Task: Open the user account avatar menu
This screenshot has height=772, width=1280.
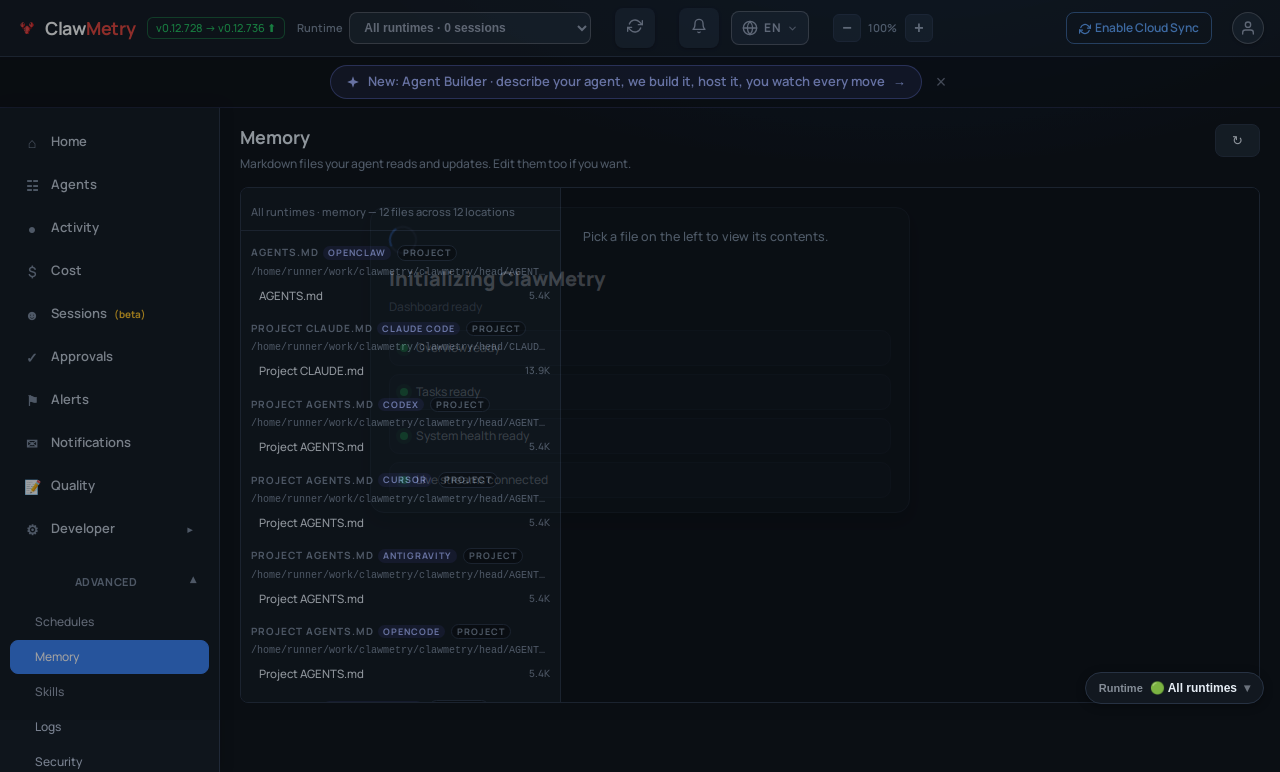Action: [x=1248, y=28]
